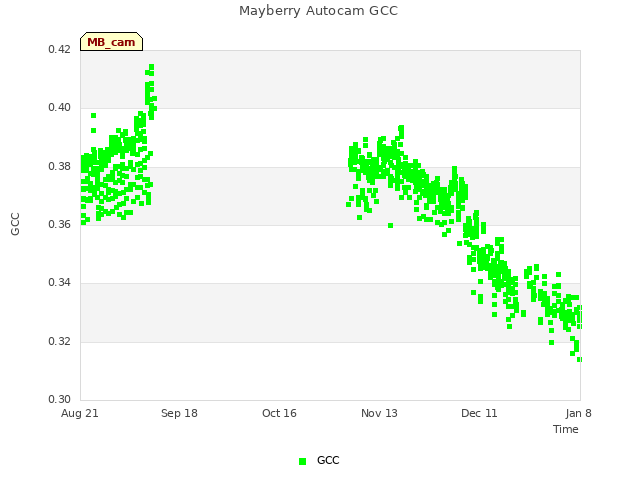Click the Oct 16 x-axis label
This screenshot has height=480, width=640.
point(279,413)
